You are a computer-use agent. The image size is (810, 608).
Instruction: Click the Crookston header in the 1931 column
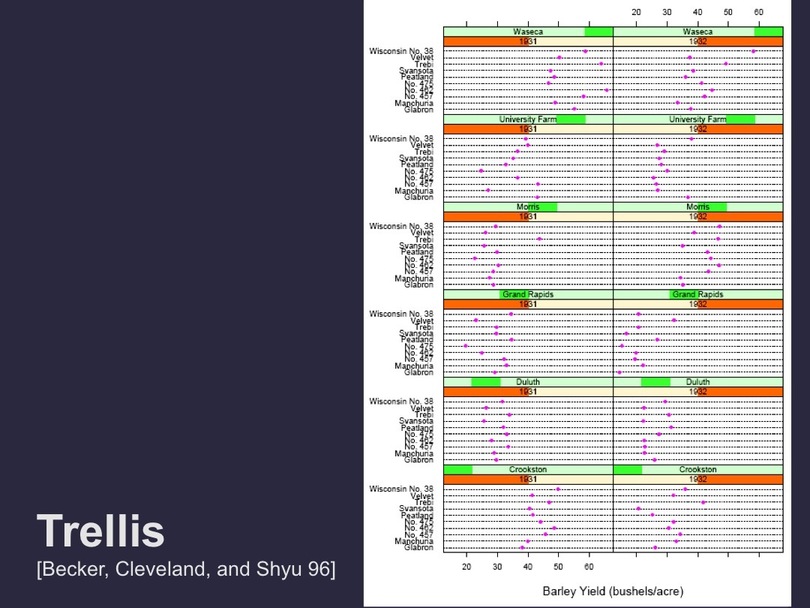tap(528, 469)
